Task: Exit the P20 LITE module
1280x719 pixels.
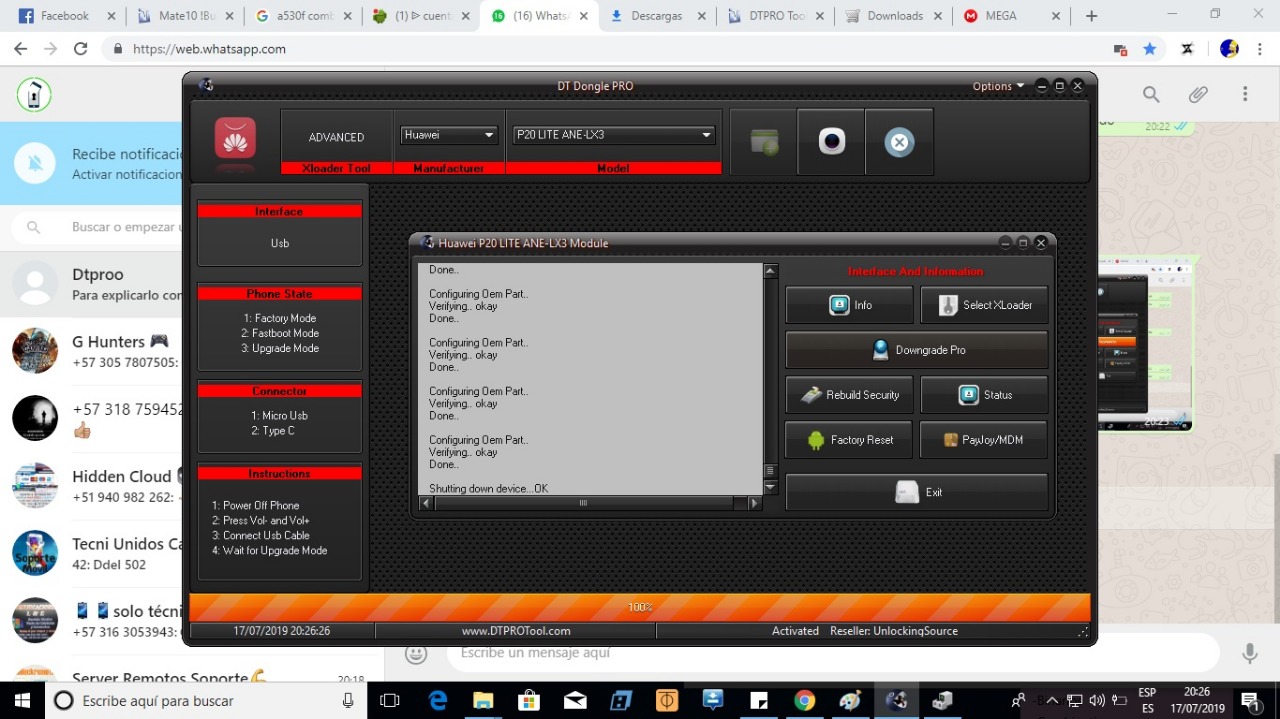Action: [x=917, y=492]
